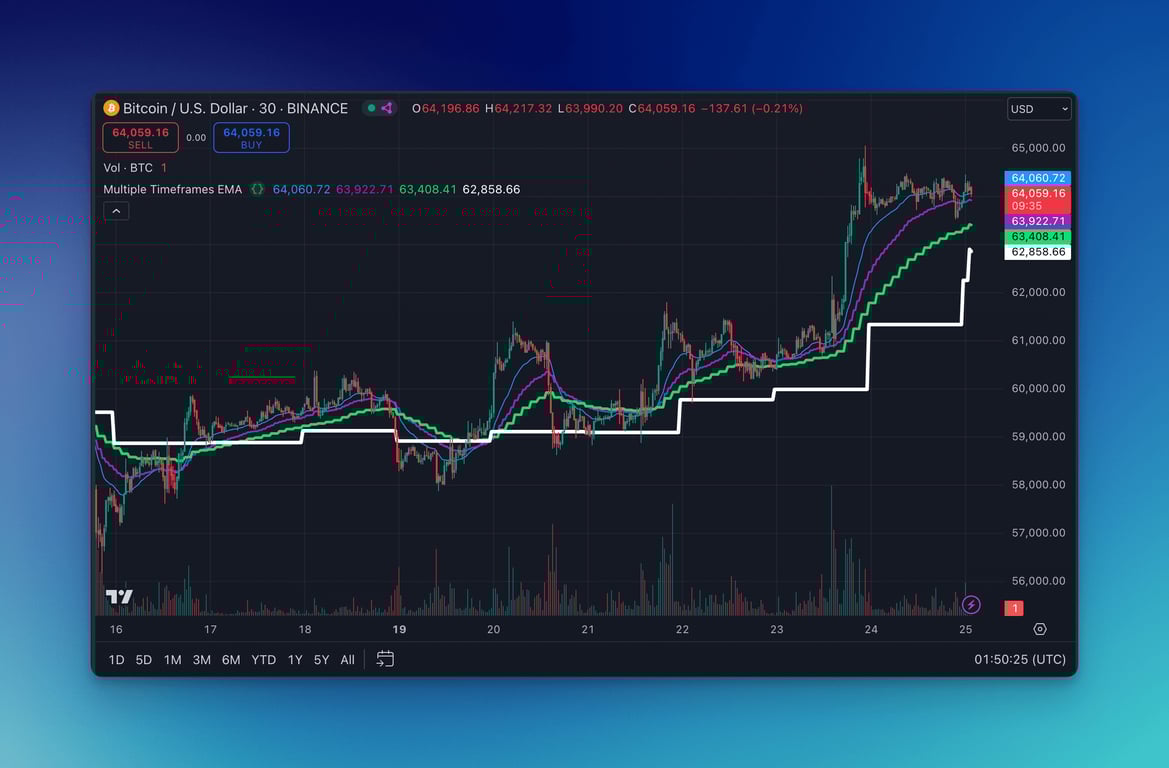This screenshot has width=1169, height=768.
Task: Collapse the indicator legend with chevron
Action: [x=116, y=211]
